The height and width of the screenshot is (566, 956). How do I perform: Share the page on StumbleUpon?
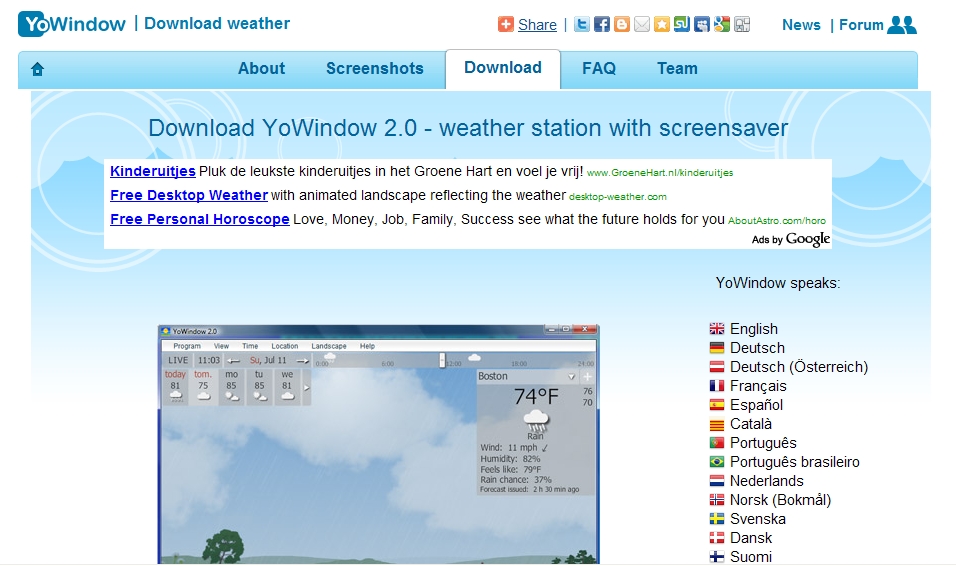coord(682,24)
